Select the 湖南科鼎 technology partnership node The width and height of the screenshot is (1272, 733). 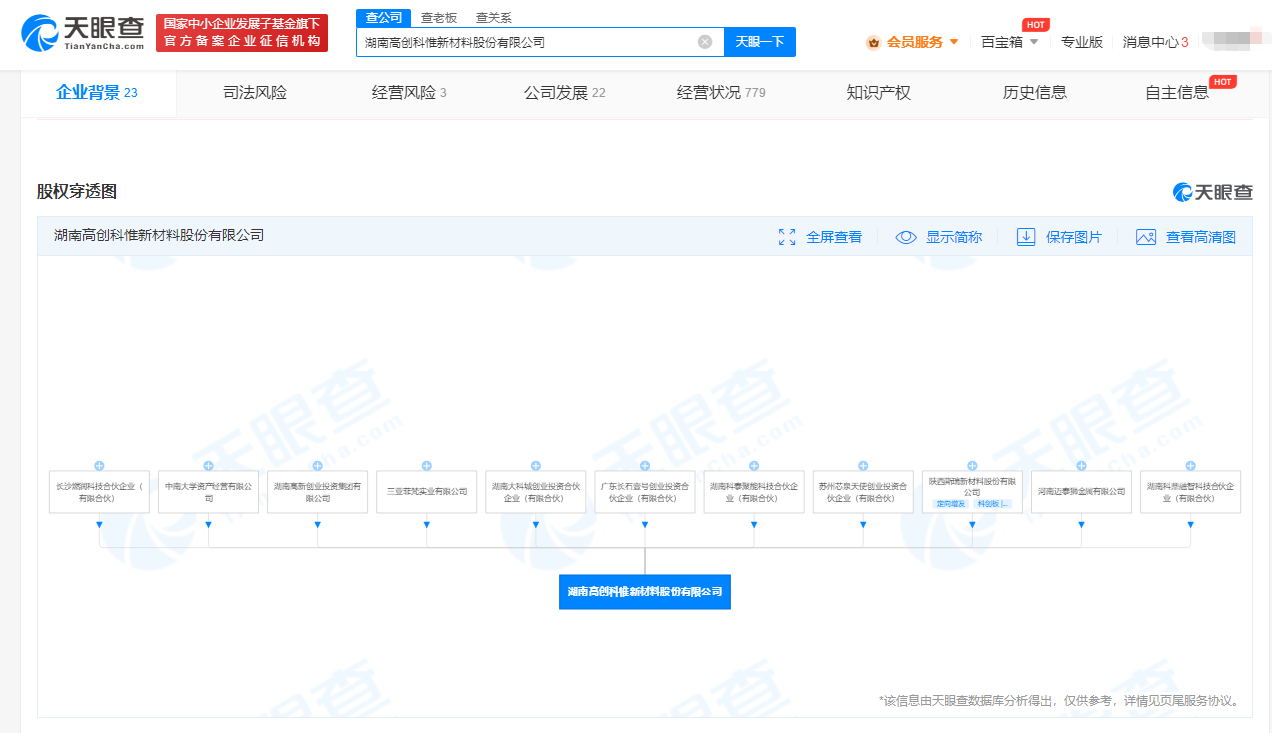click(1190, 492)
